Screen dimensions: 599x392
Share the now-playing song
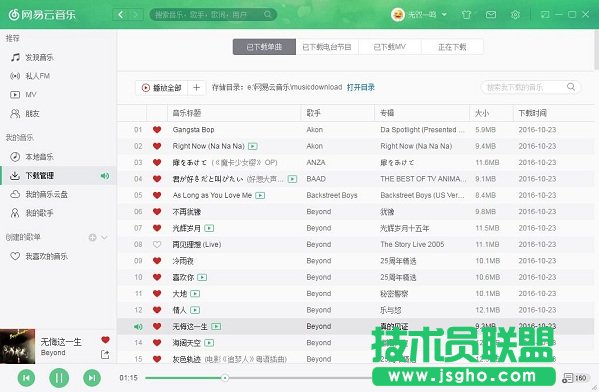[105, 355]
